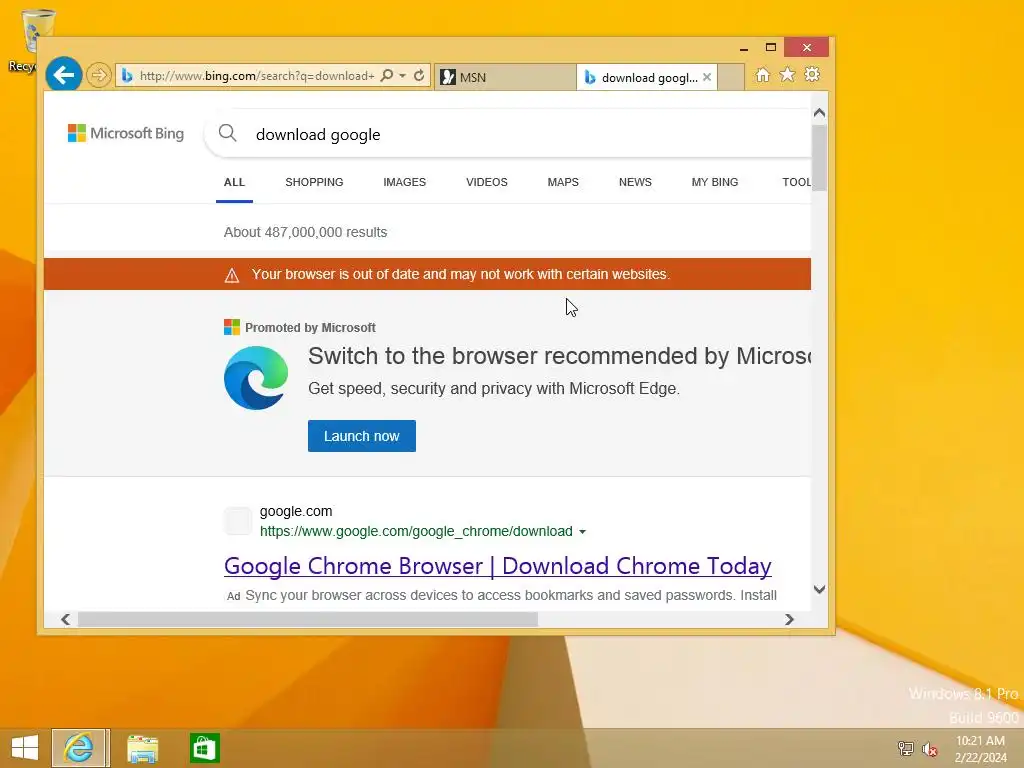Image resolution: width=1024 pixels, height=768 pixels.
Task: Click the horizontal scrollbar thumb
Action: pyautogui.click(x=308, y=619)
